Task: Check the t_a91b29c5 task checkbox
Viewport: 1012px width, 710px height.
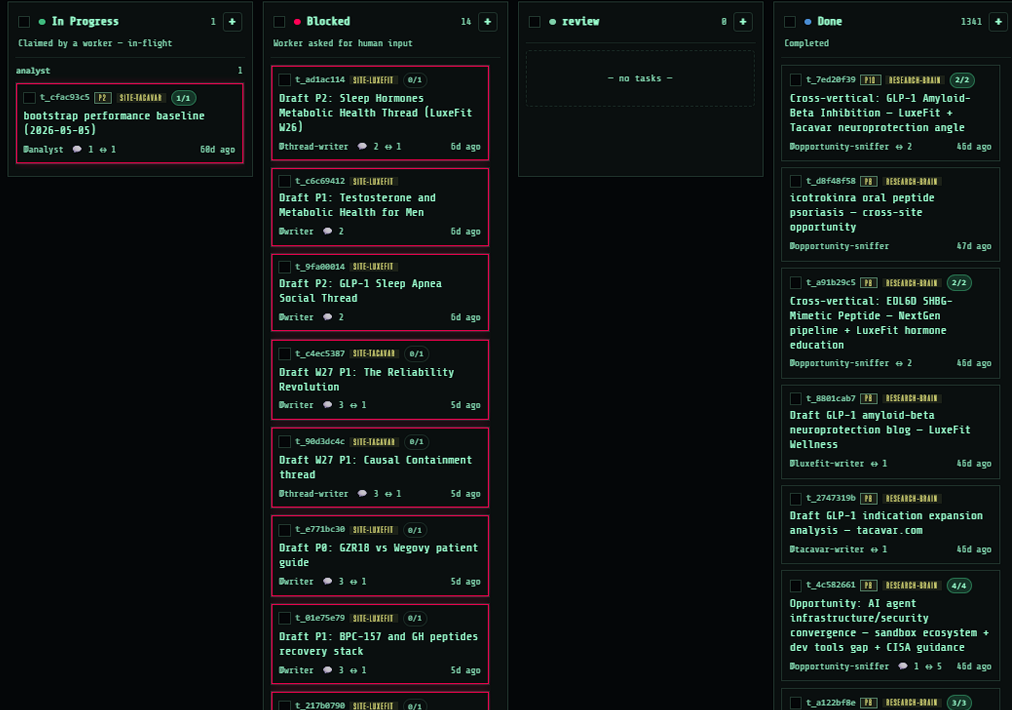Action: point(795,283)
